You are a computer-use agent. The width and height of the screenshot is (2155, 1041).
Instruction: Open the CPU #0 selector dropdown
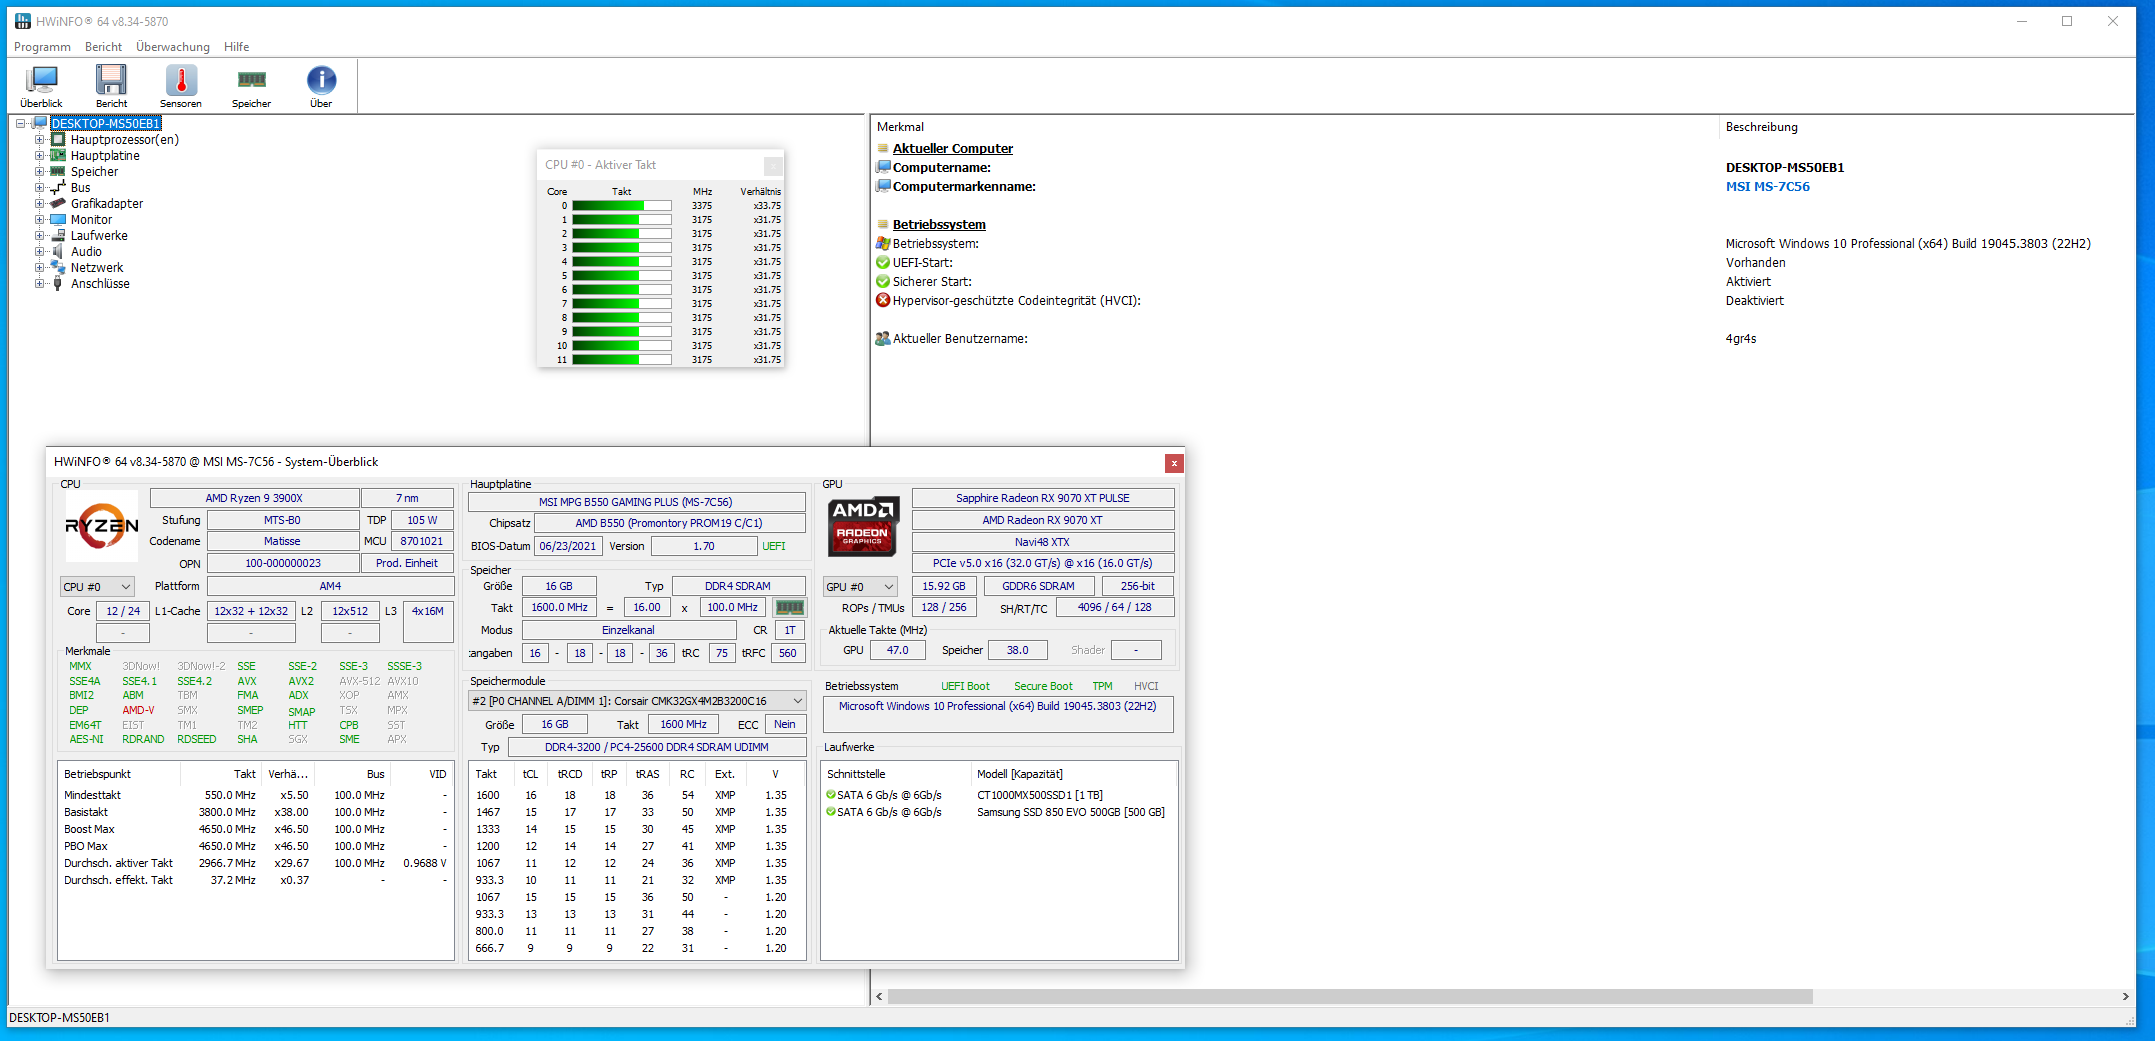97,587
